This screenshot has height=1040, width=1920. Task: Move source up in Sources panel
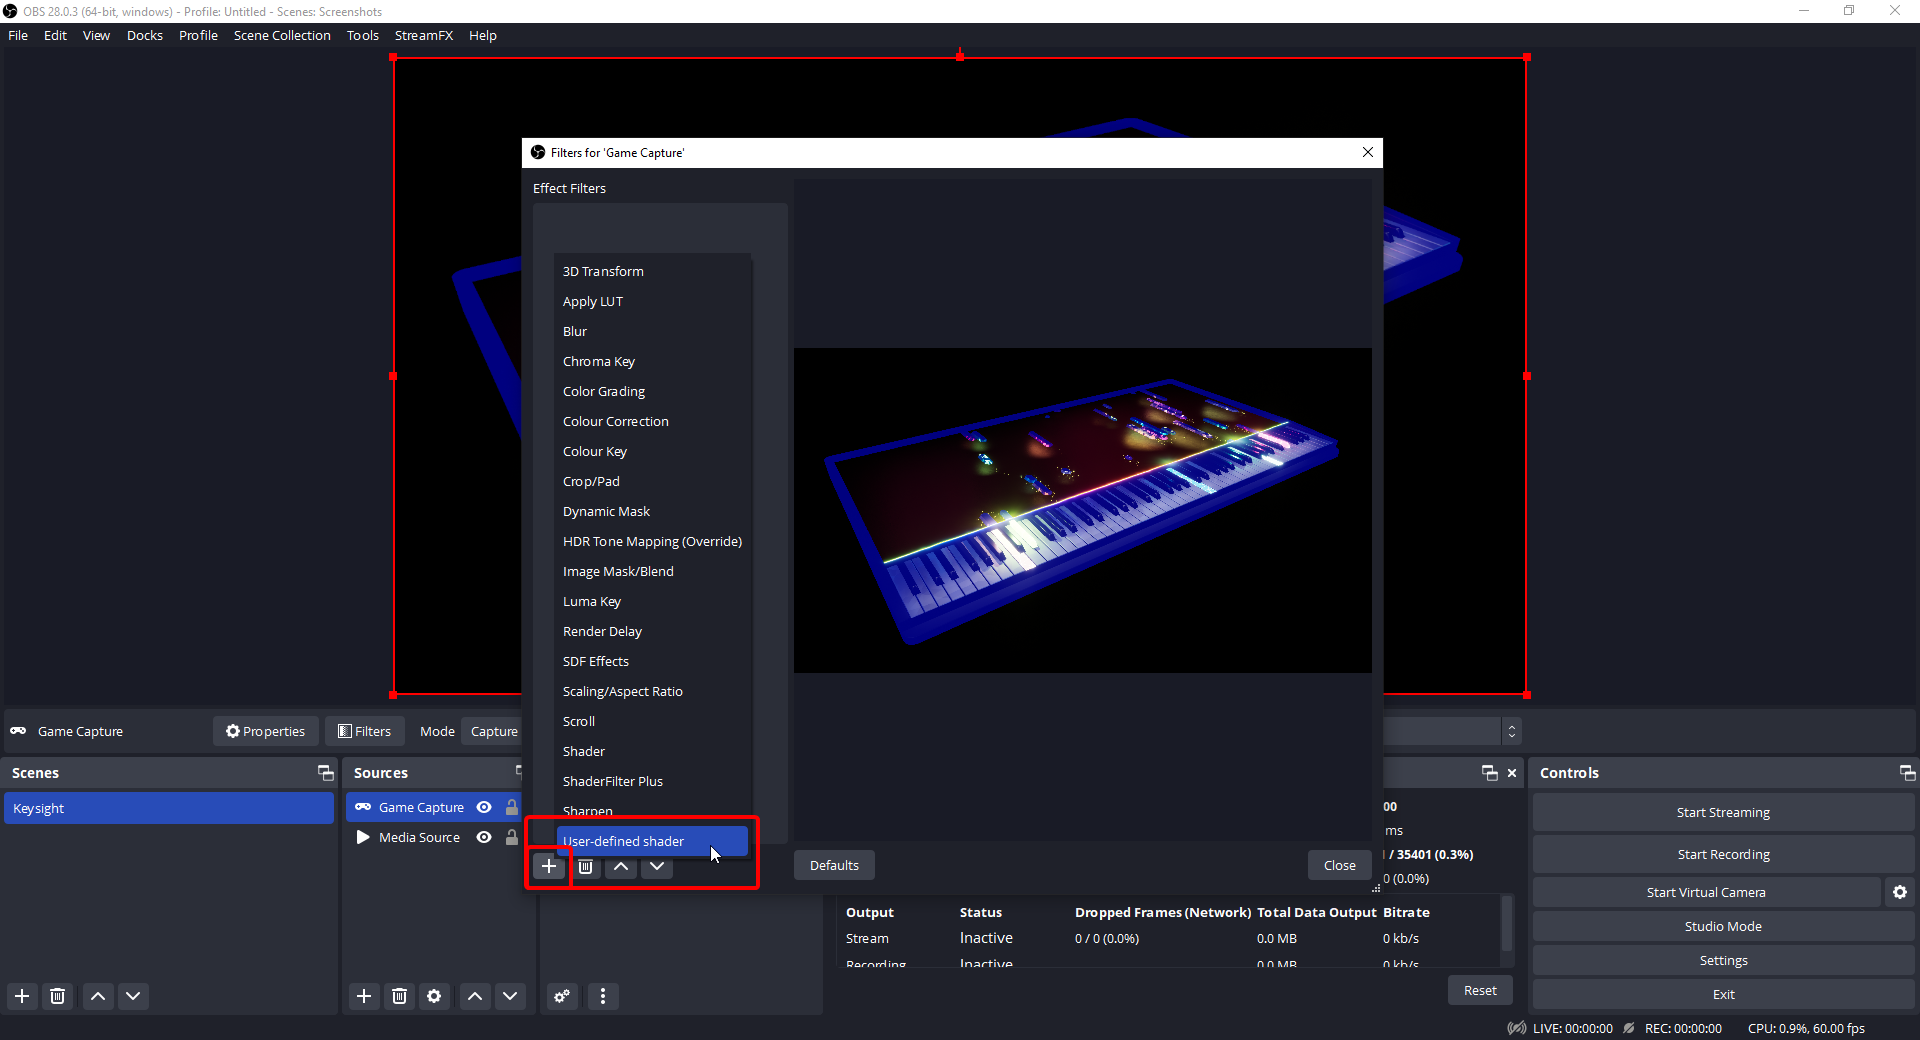pos(475,996)
